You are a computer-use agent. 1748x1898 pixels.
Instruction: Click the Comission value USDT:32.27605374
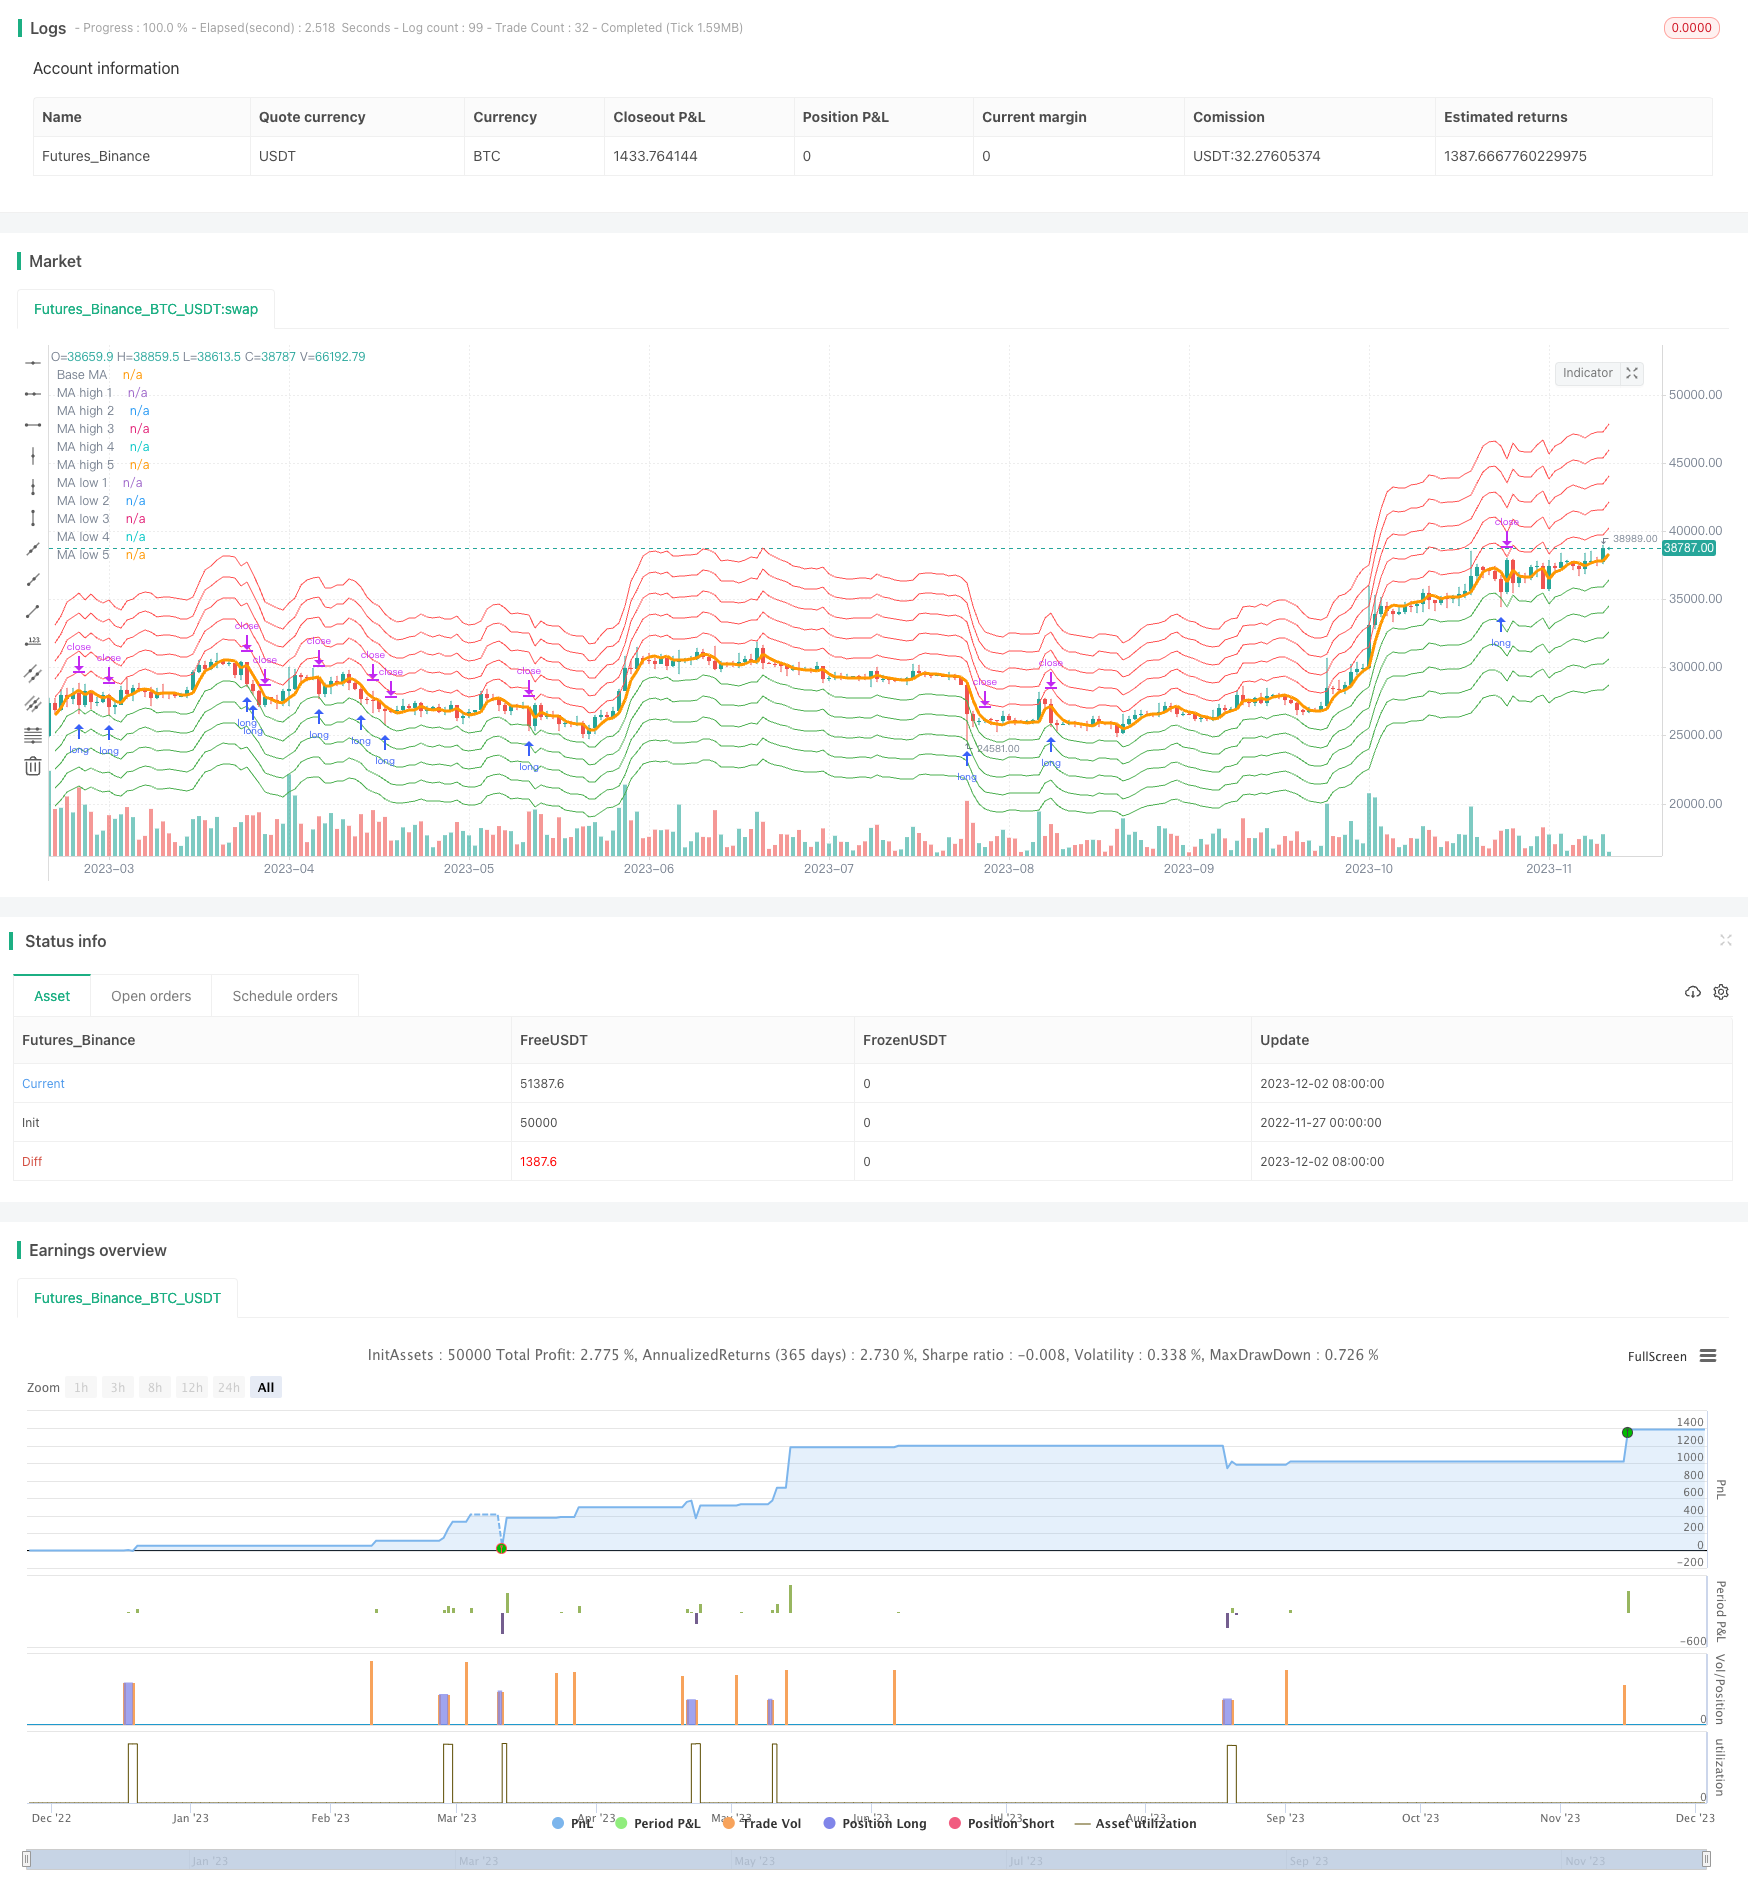pyautogui.click(x=1256, y=156)
